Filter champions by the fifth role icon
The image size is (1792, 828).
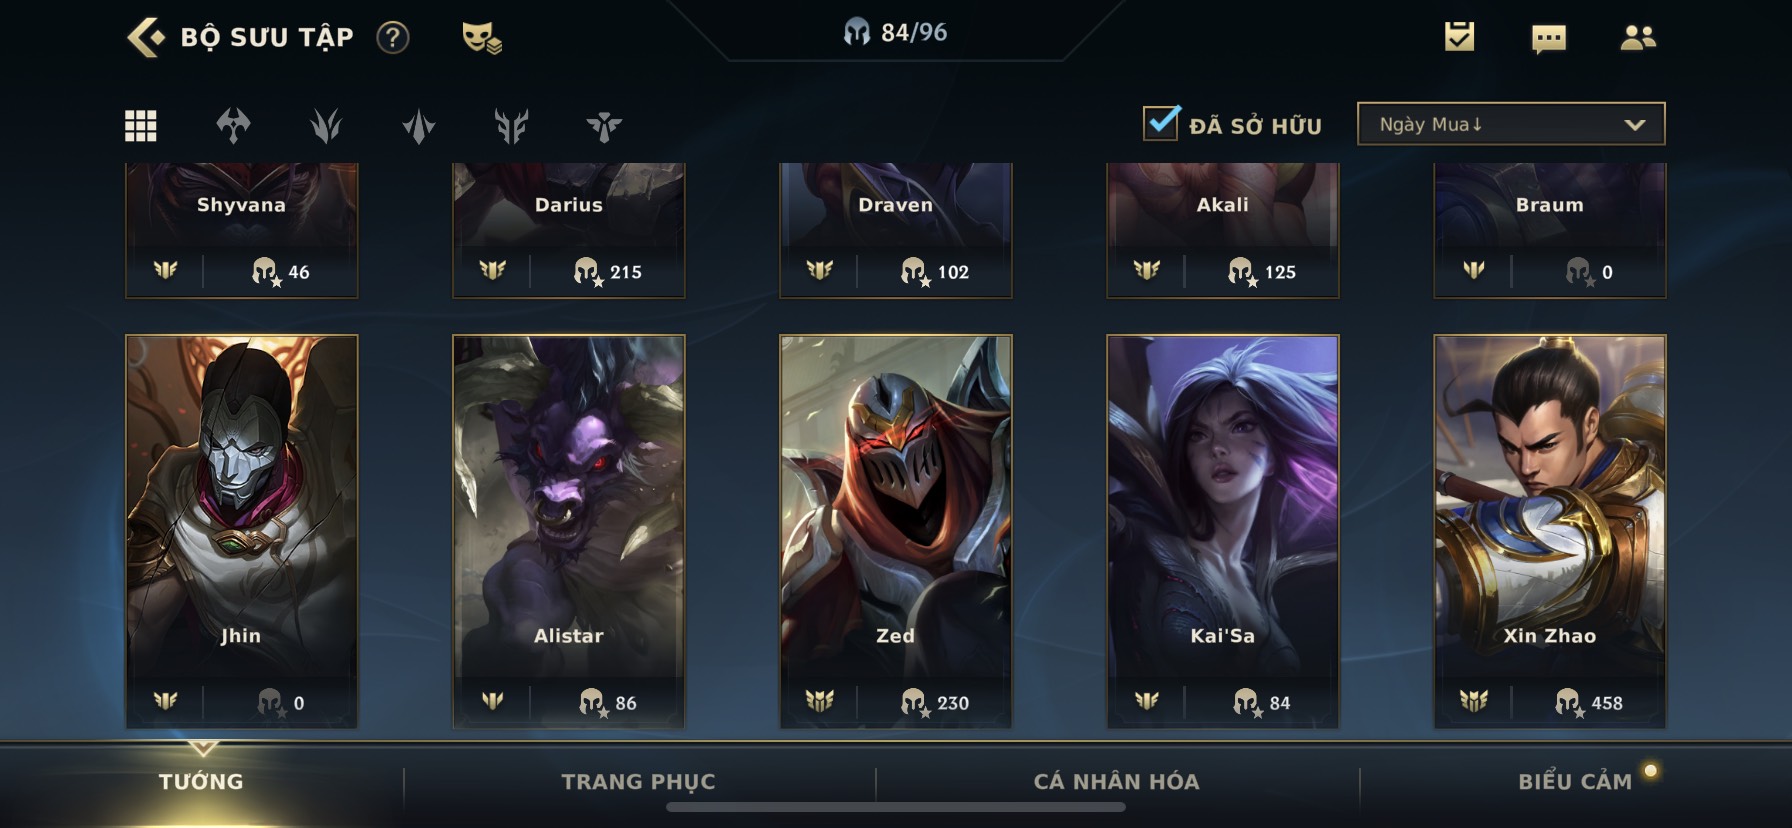pyautogui.click(x=511, y=126)
